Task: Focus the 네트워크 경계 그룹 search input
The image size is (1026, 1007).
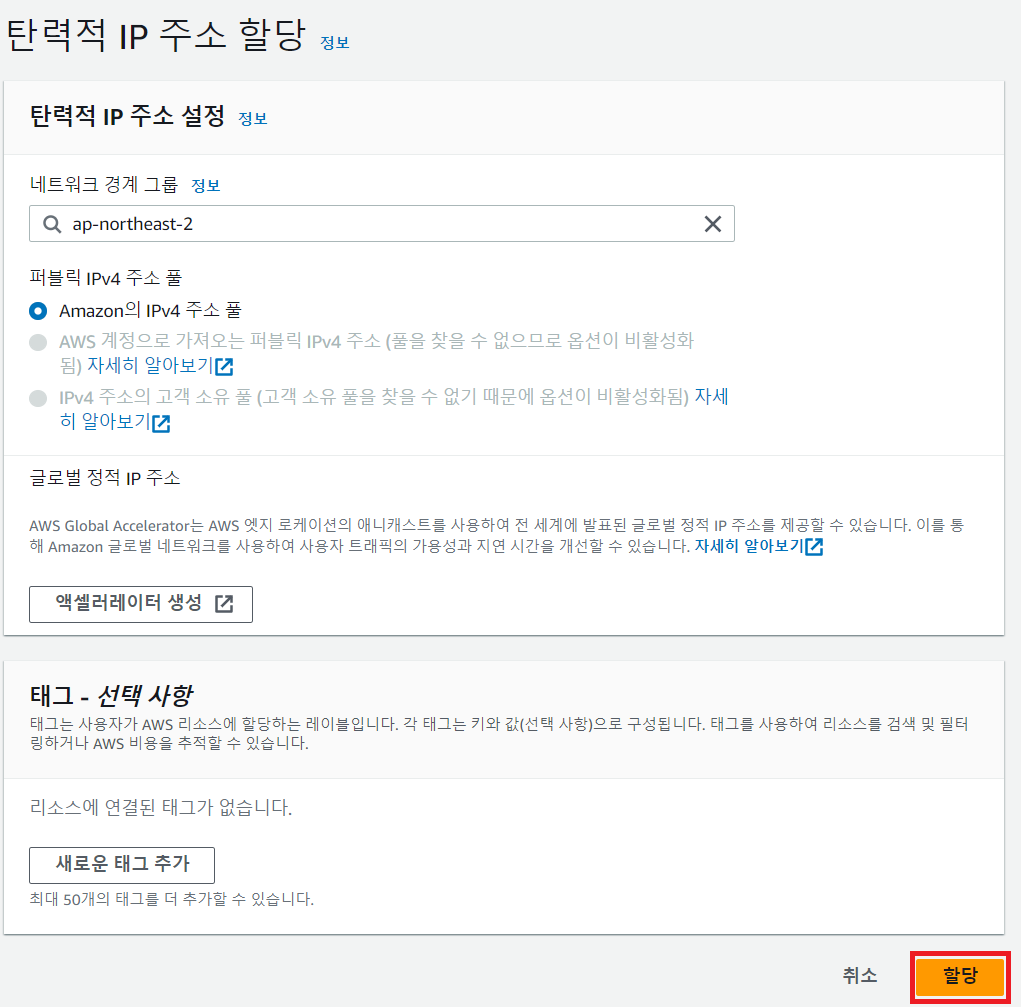Action: pos(381,224)
